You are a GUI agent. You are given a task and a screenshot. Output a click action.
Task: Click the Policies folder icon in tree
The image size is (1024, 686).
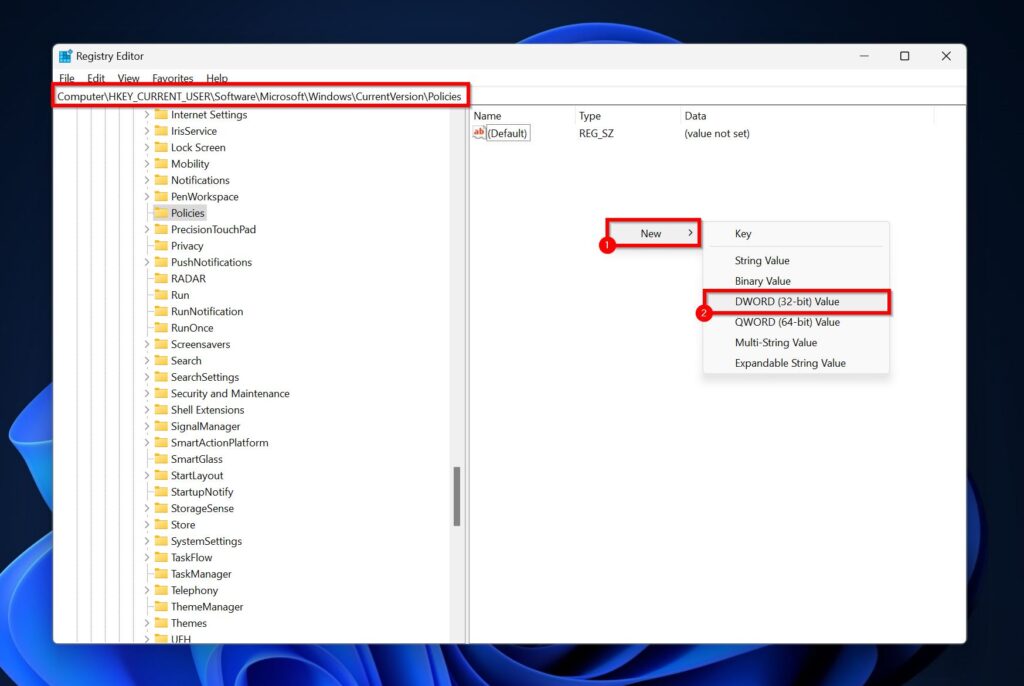tap(160, 213)
